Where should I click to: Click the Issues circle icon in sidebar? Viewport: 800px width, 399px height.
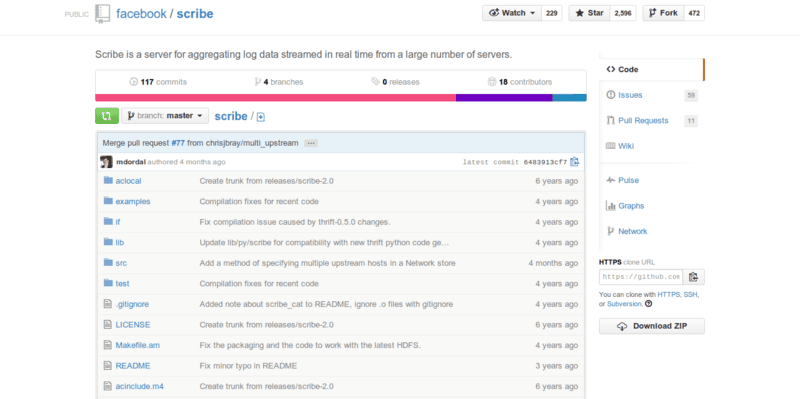610,95
